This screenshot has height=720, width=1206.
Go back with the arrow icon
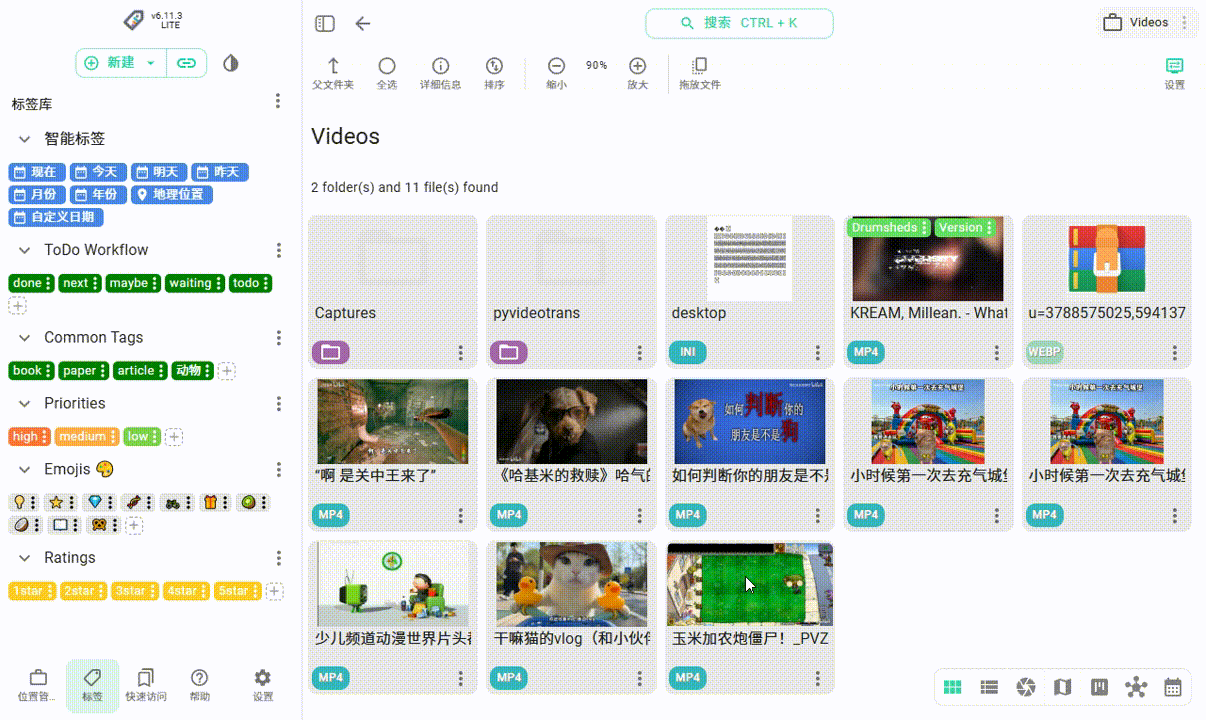[363, 23]
